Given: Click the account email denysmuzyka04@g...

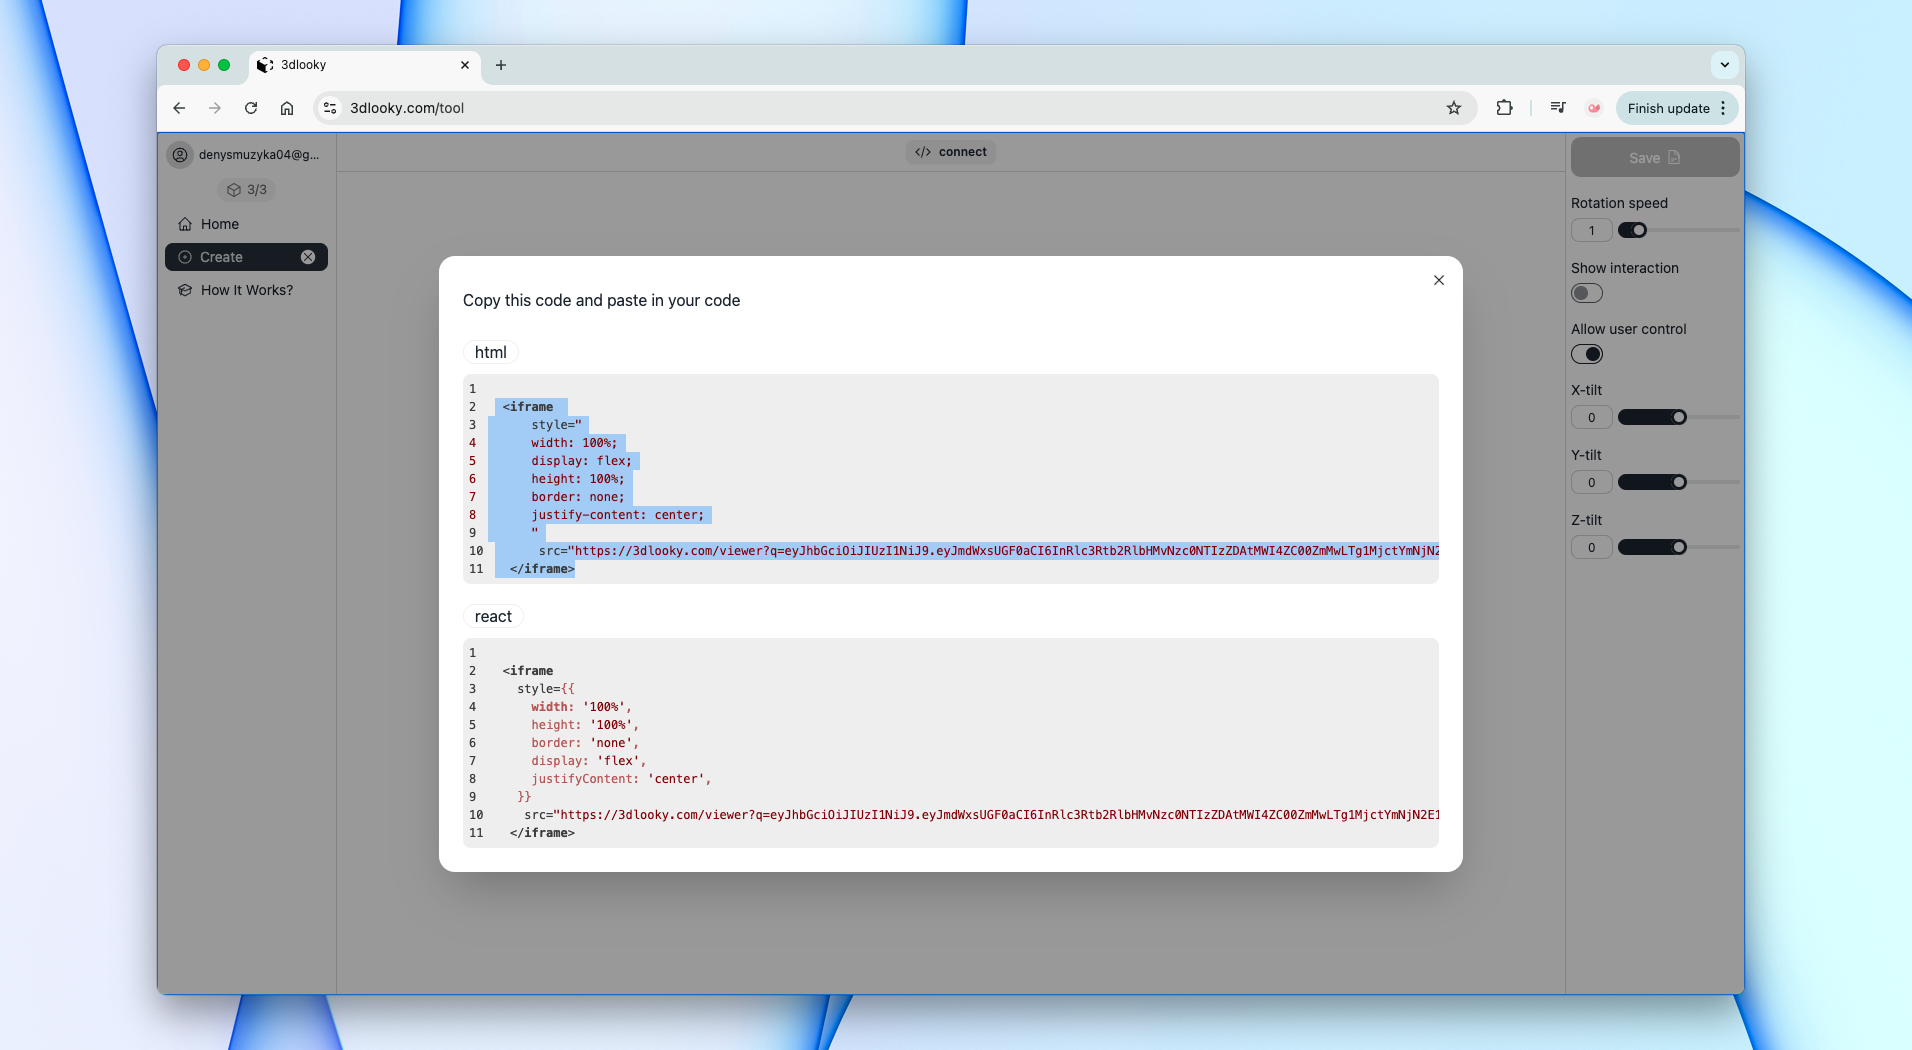Looking at the screenshot, I should 259,154.
